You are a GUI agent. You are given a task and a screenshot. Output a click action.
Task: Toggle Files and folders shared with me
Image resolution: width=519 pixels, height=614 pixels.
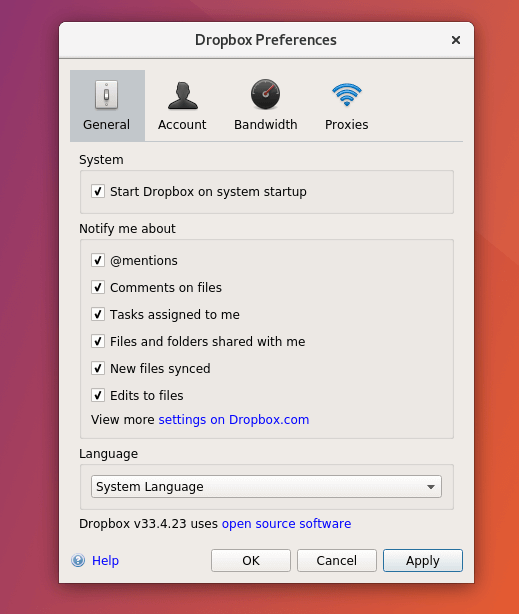pyautogui.click(x=98, y=341)
